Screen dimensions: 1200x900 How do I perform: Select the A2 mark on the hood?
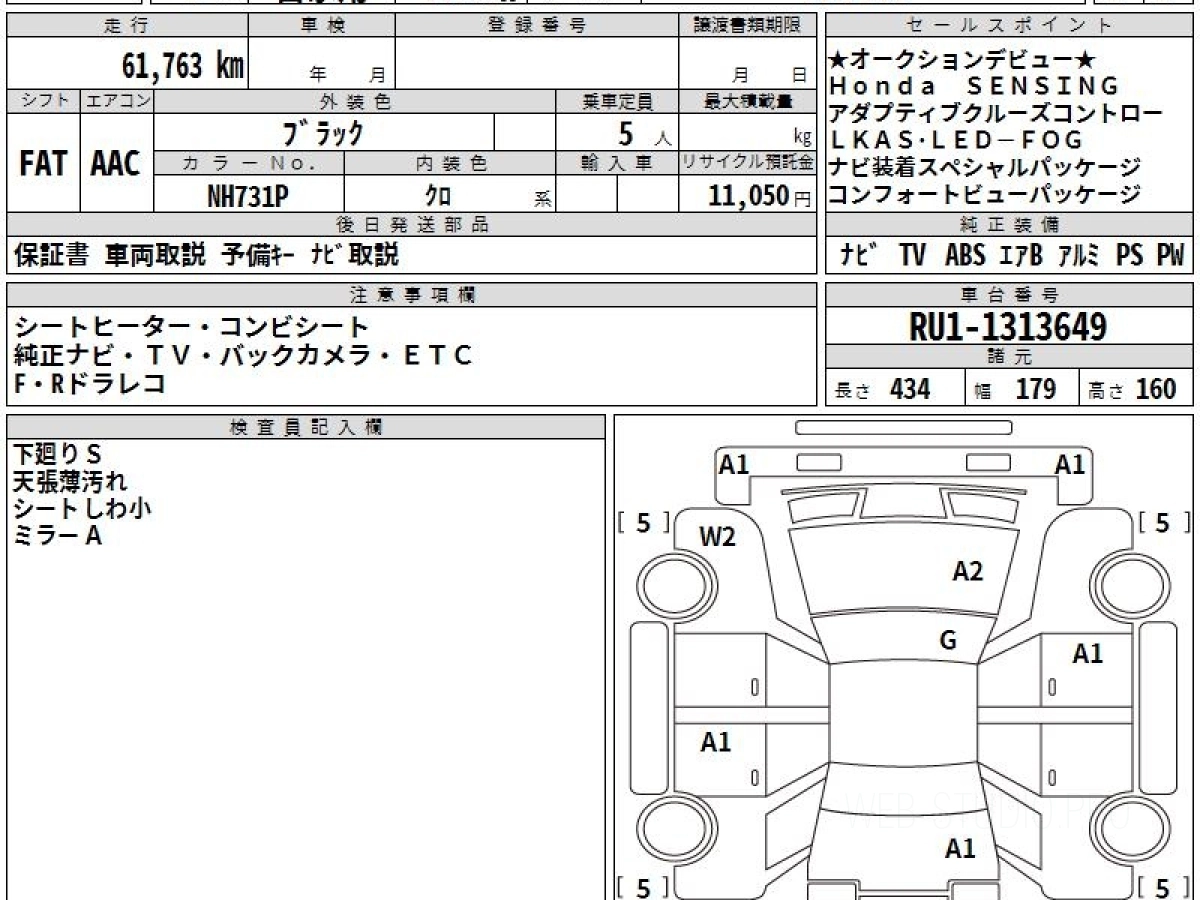point(967,571)
